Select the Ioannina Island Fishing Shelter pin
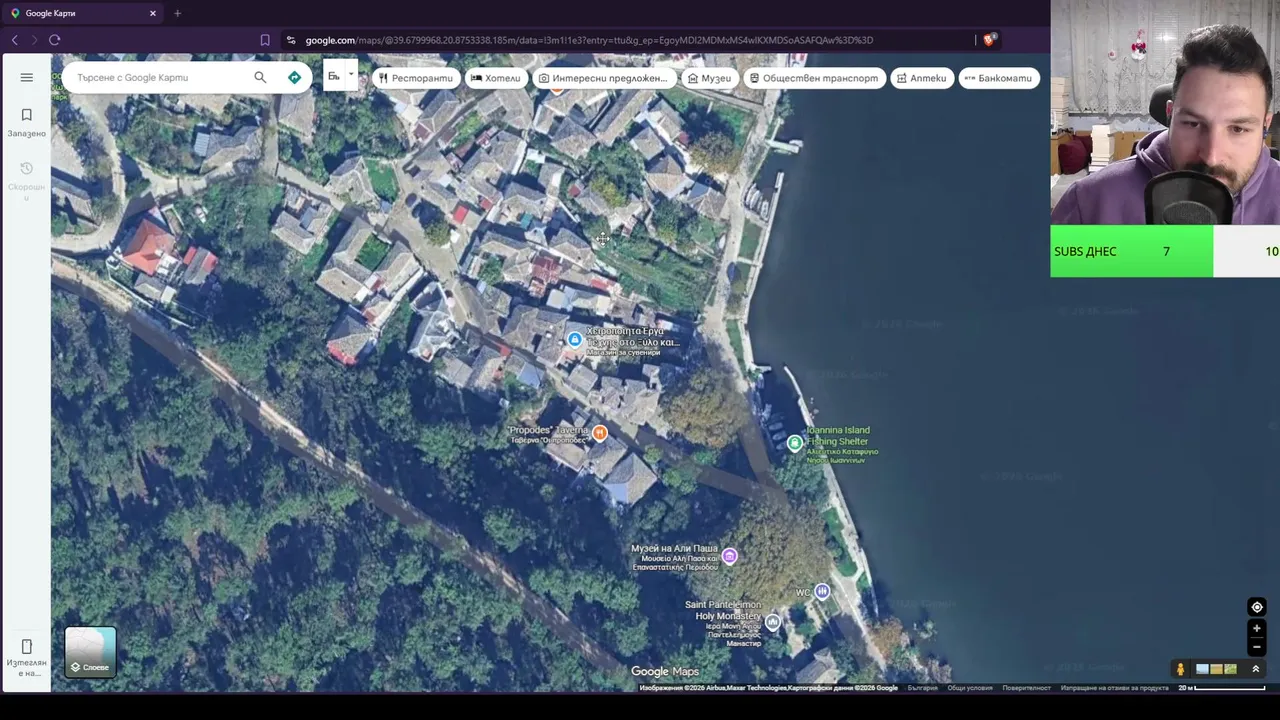 click(795, 442)
